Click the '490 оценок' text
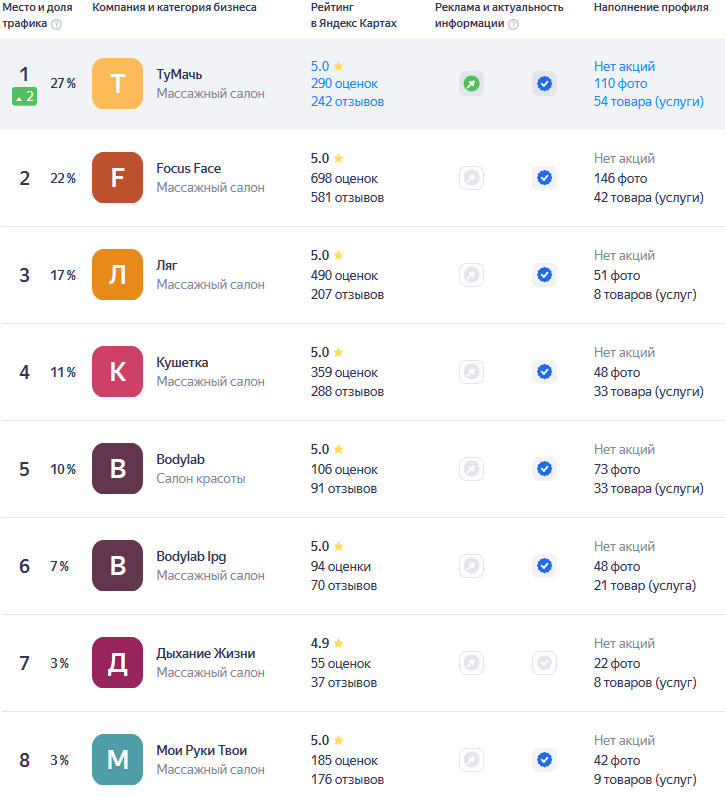 344,275
